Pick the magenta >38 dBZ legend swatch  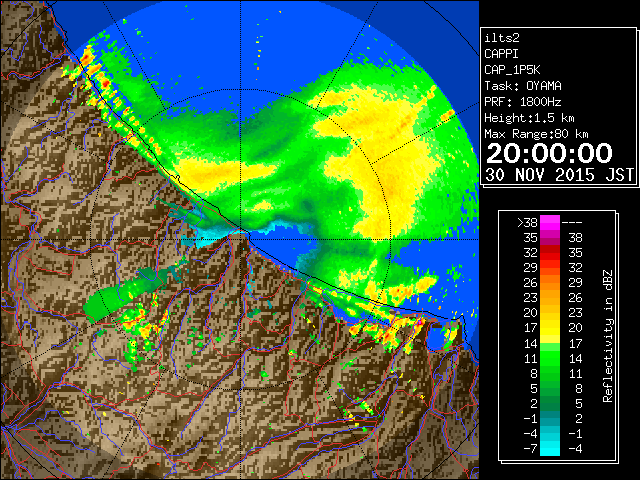click(x=550, y=223)
